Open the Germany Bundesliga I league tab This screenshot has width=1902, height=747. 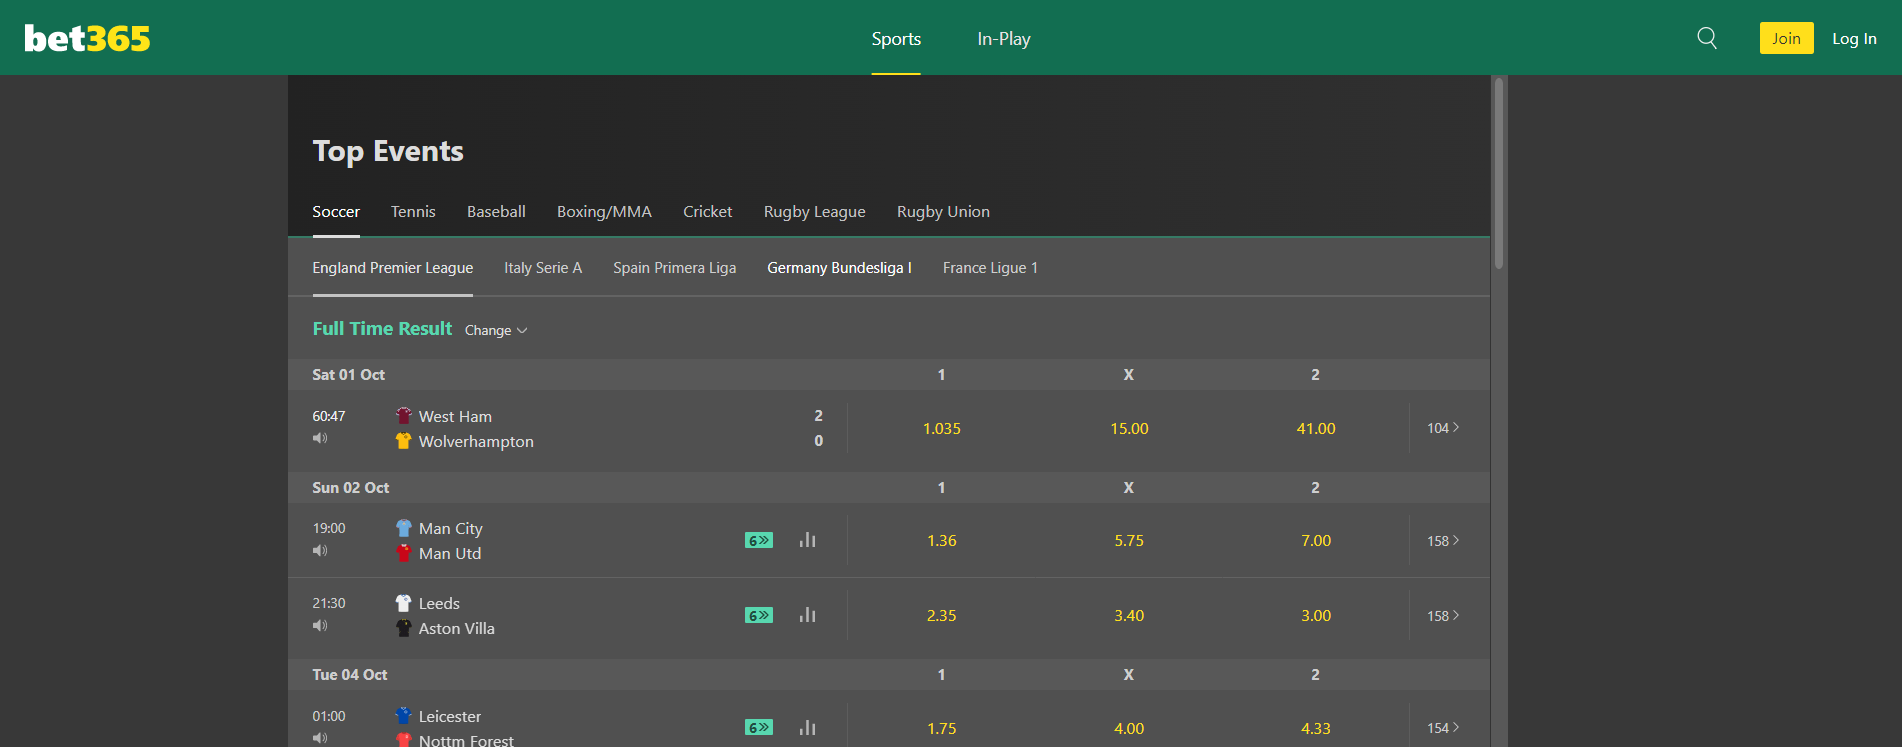[839, 268]
